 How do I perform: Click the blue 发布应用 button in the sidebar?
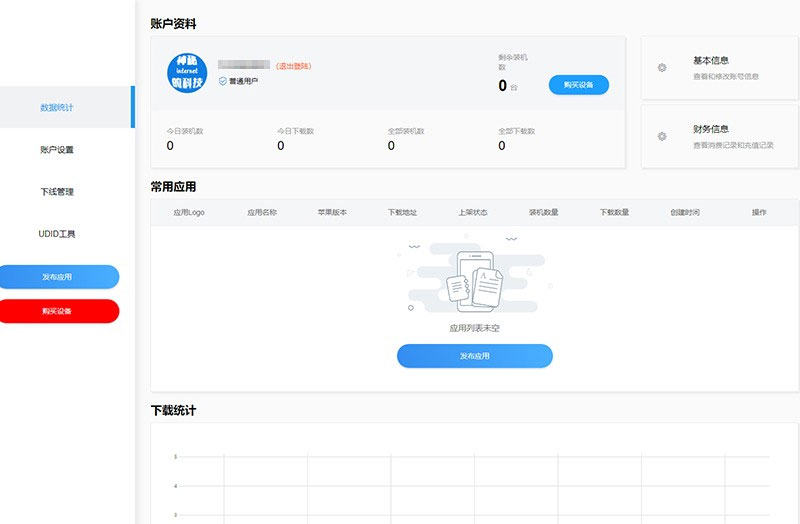coord(59,277)
